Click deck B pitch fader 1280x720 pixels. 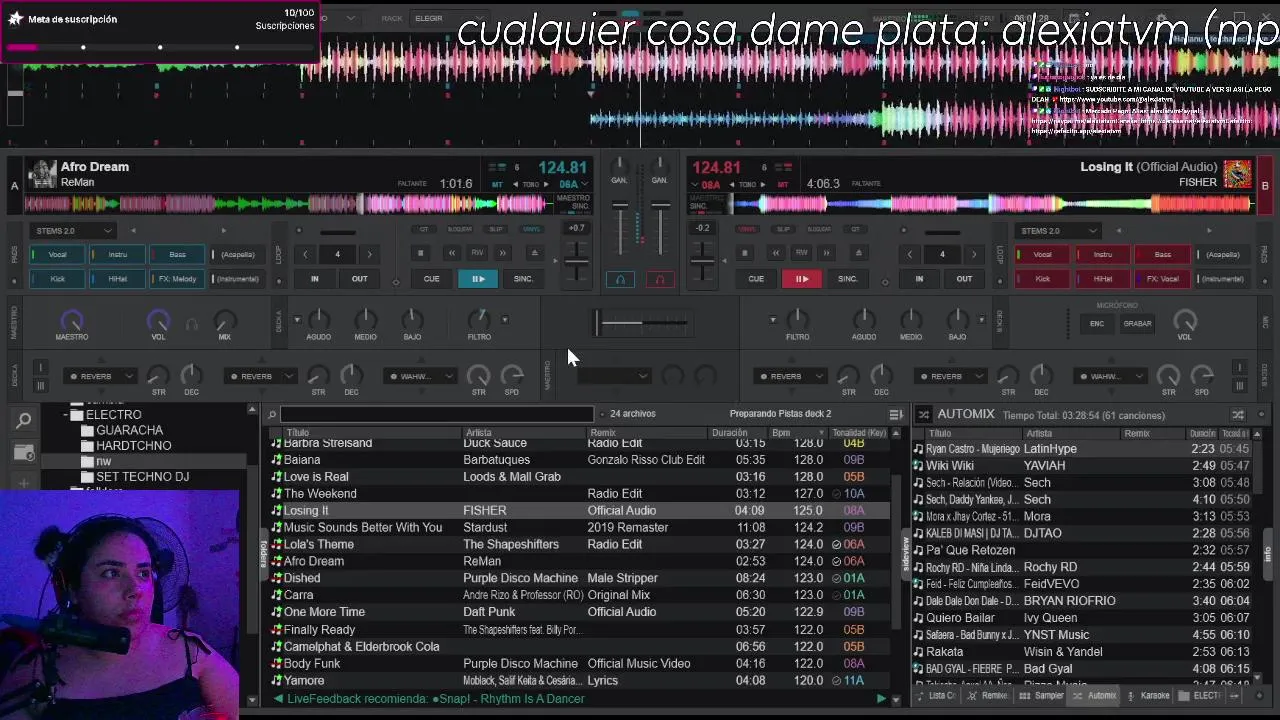pyautogui.click(x=703, y=263)
